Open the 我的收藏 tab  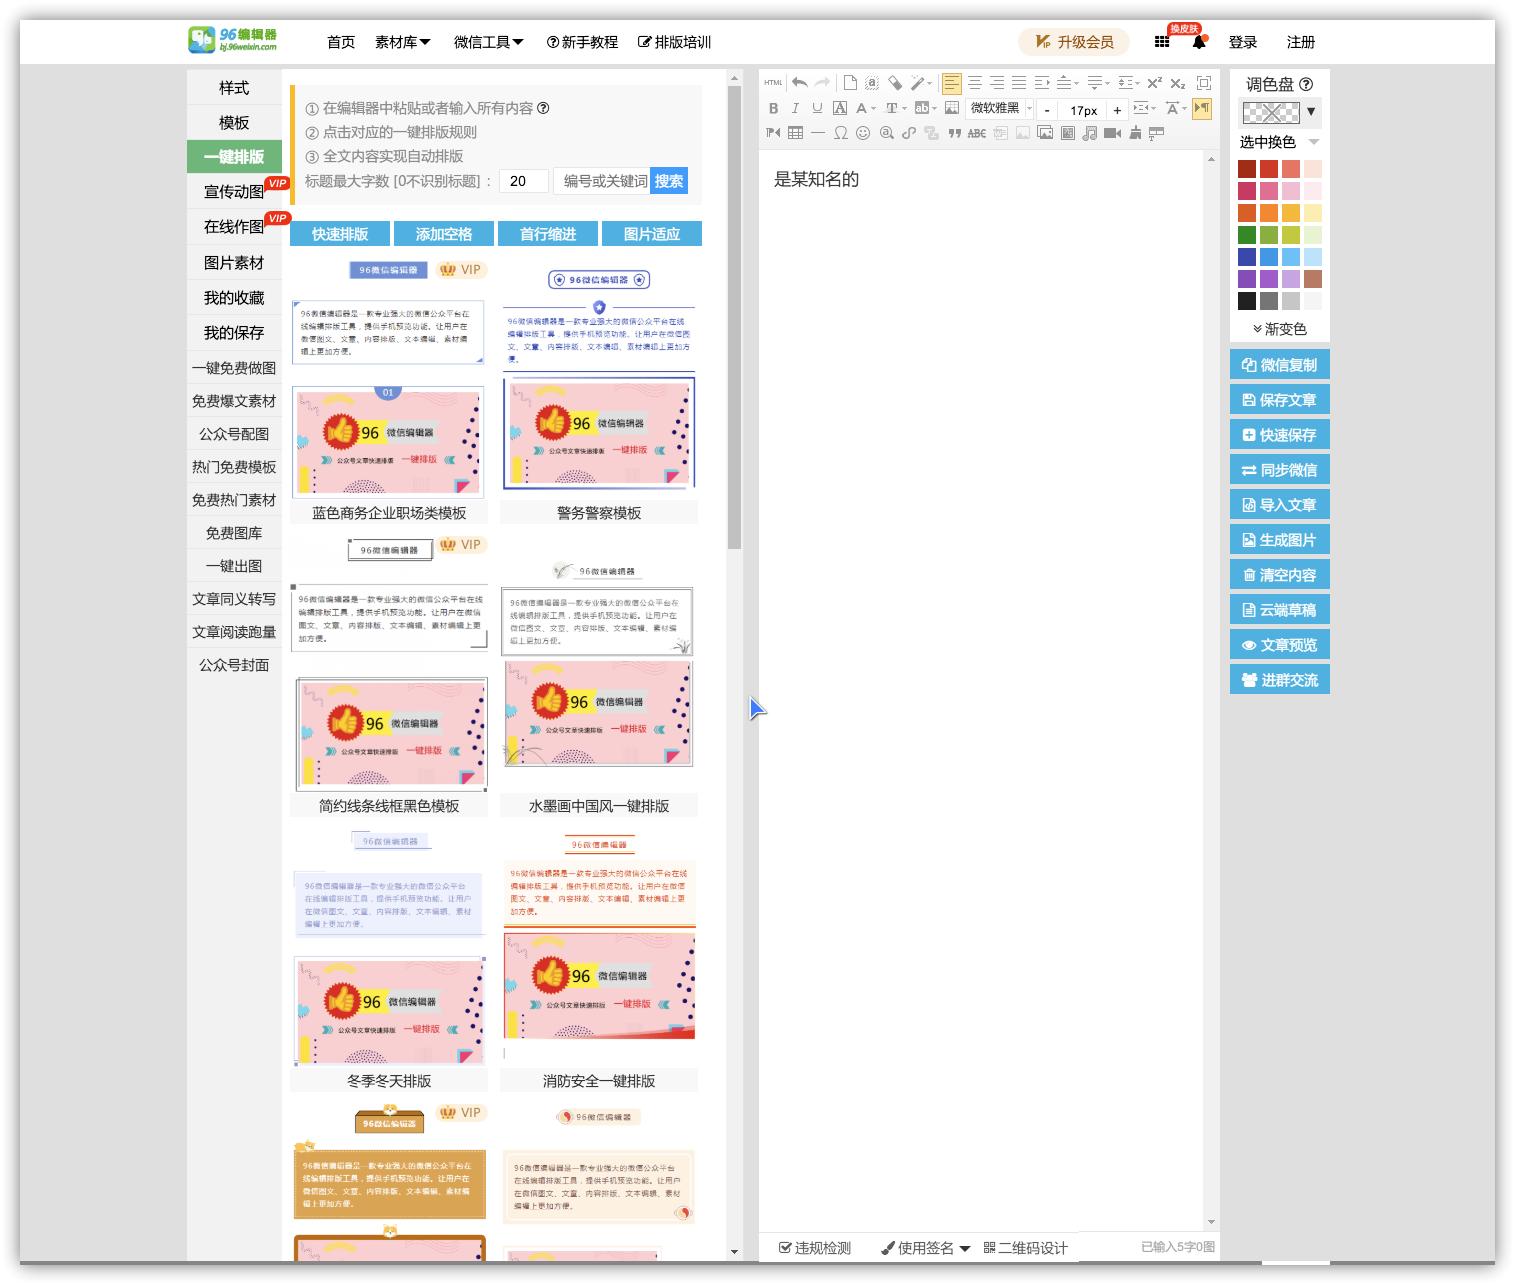[x=234, y=298]
